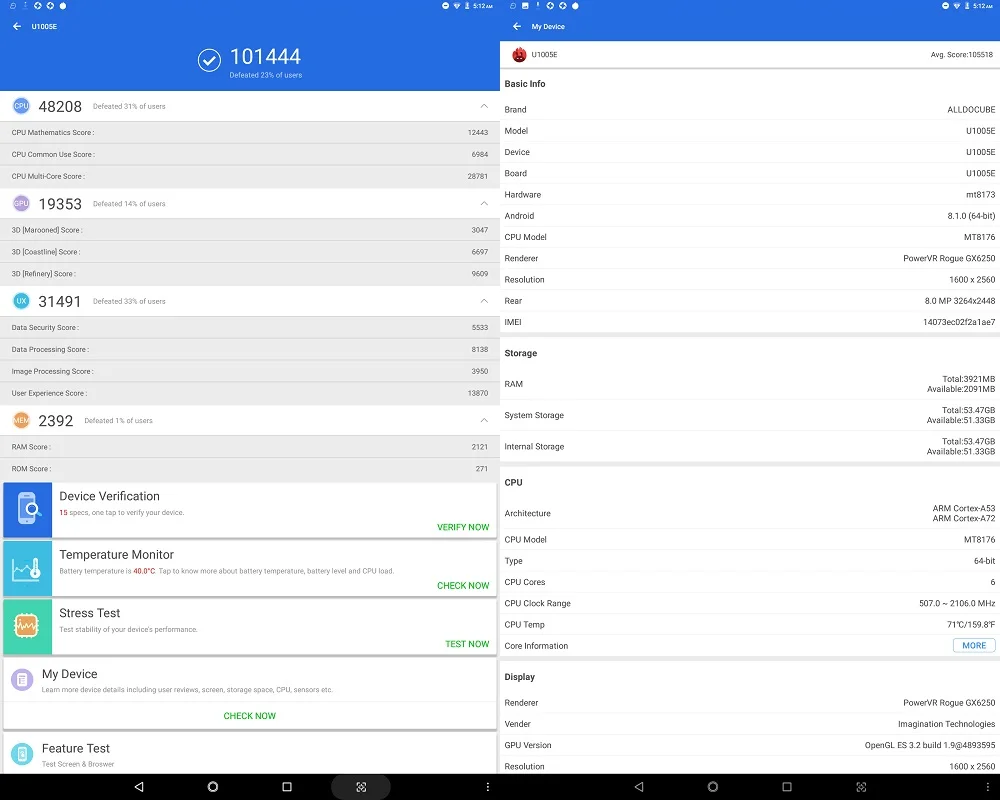The height and width of the screenshot is (800, 1000).
Task: Tap the Hardware mt8173 row
Action: [x=750, y=195]
